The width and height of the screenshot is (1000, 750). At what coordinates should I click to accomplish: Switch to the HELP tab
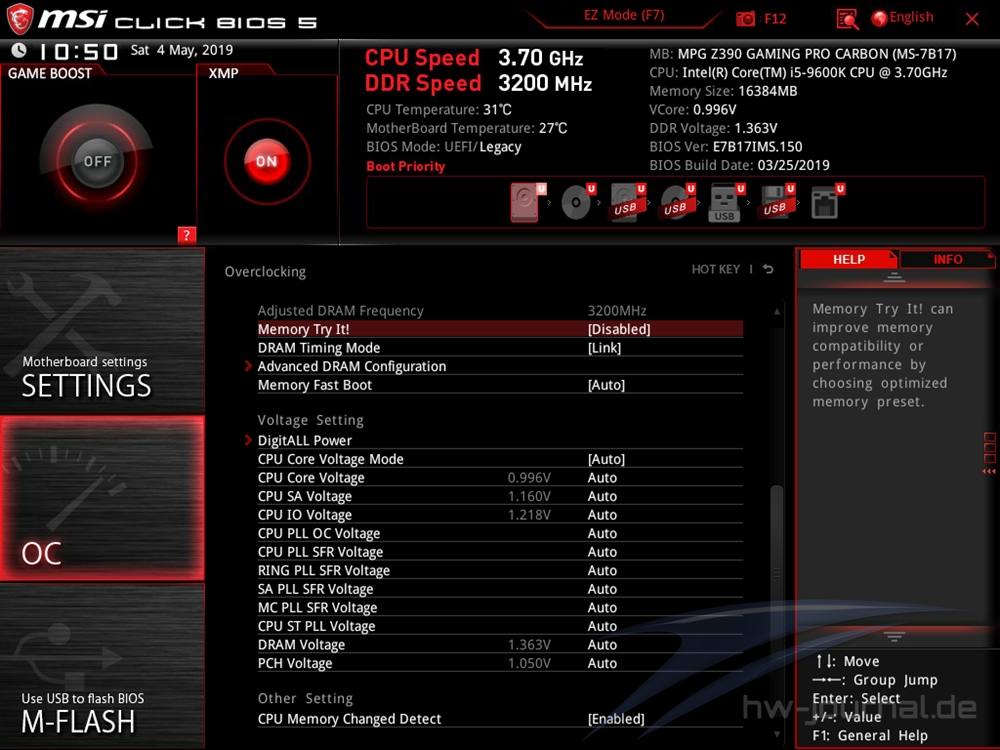848,260
